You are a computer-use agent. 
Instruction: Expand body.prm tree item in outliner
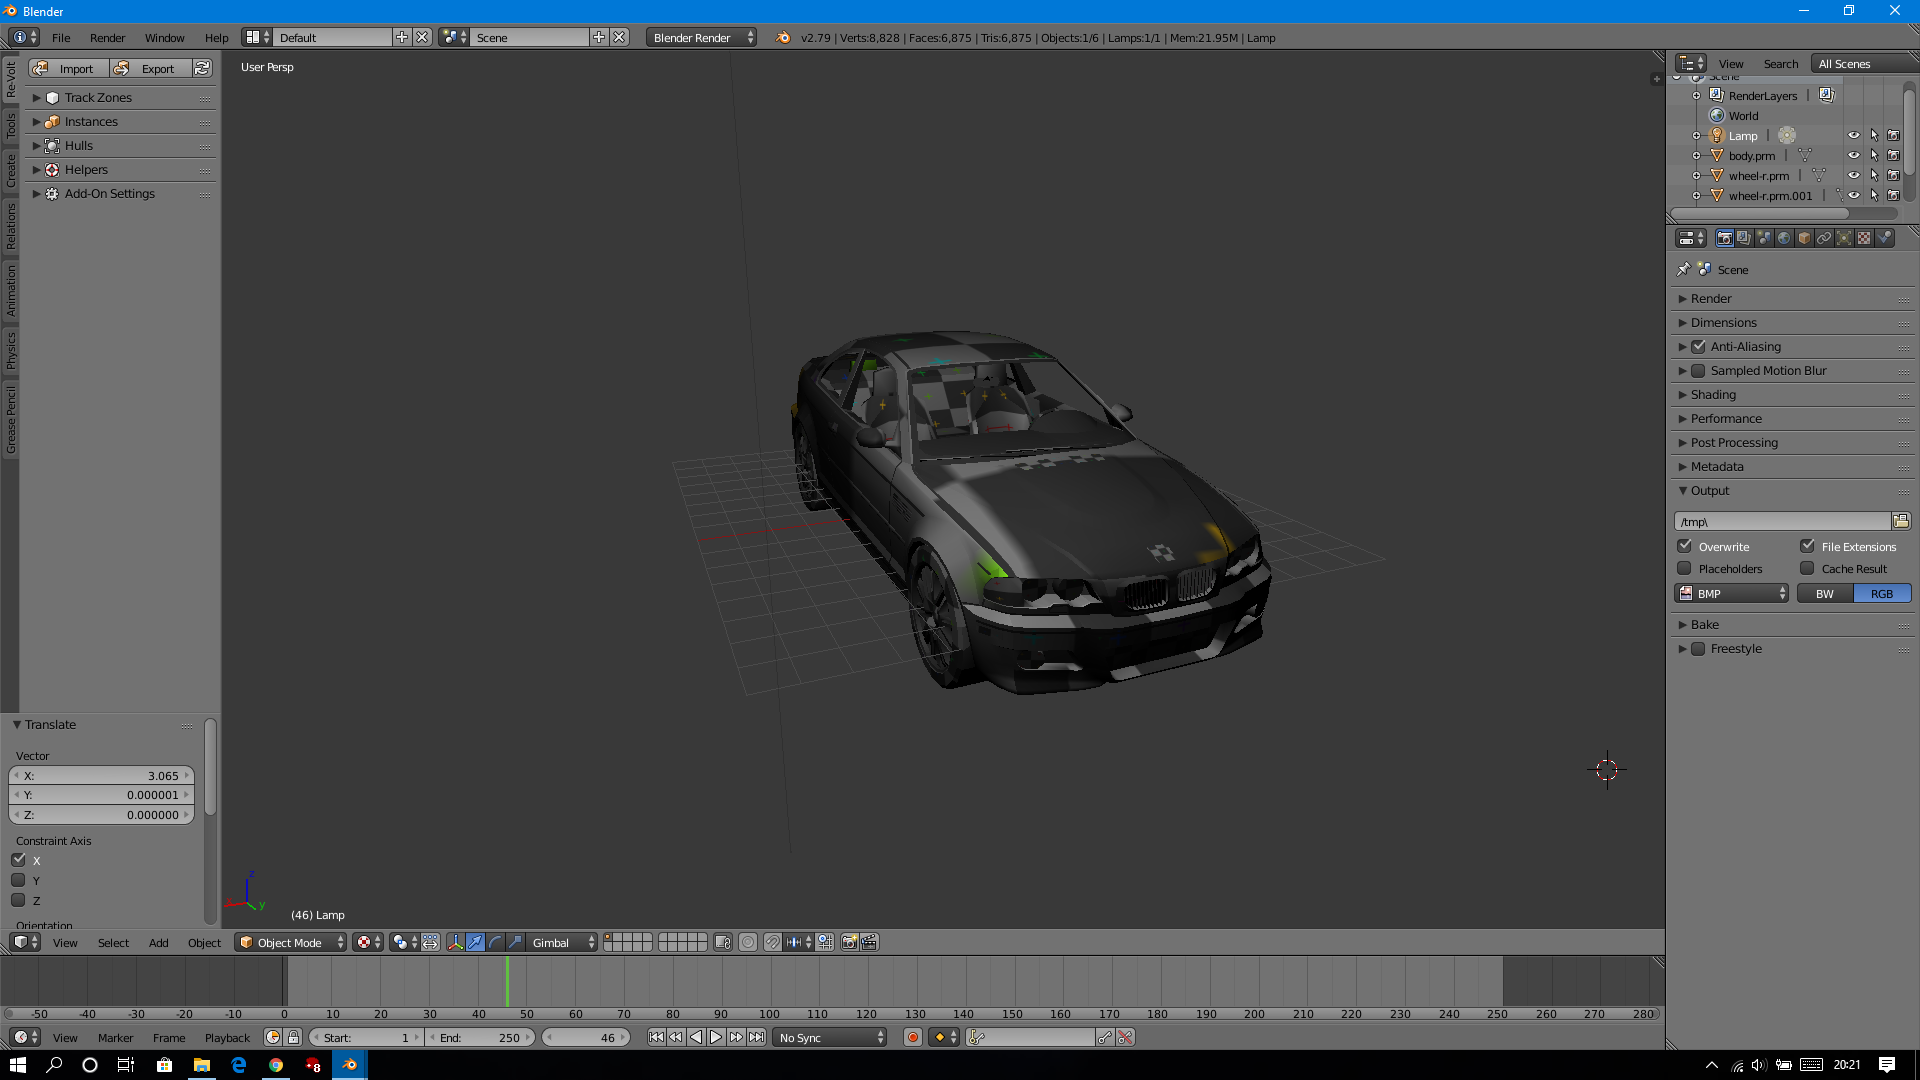pos(1696,155)
